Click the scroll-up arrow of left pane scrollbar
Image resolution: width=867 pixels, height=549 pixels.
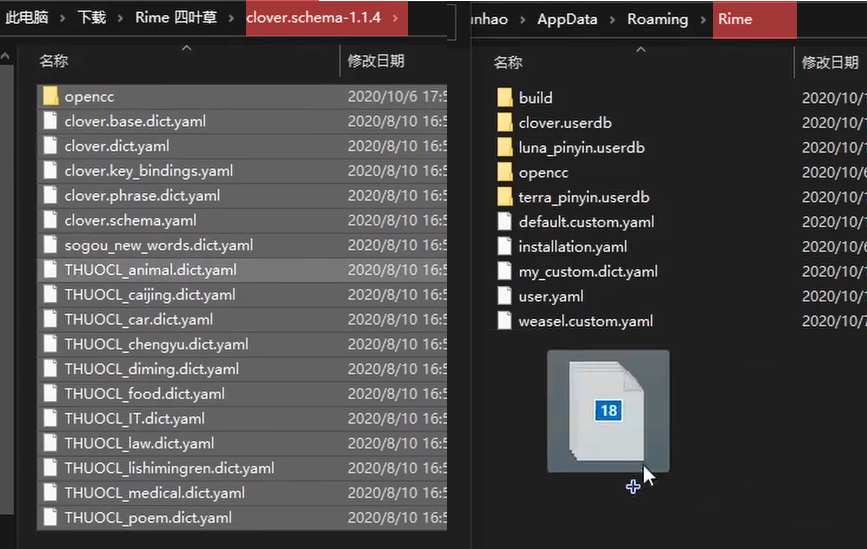click(6, 56)
